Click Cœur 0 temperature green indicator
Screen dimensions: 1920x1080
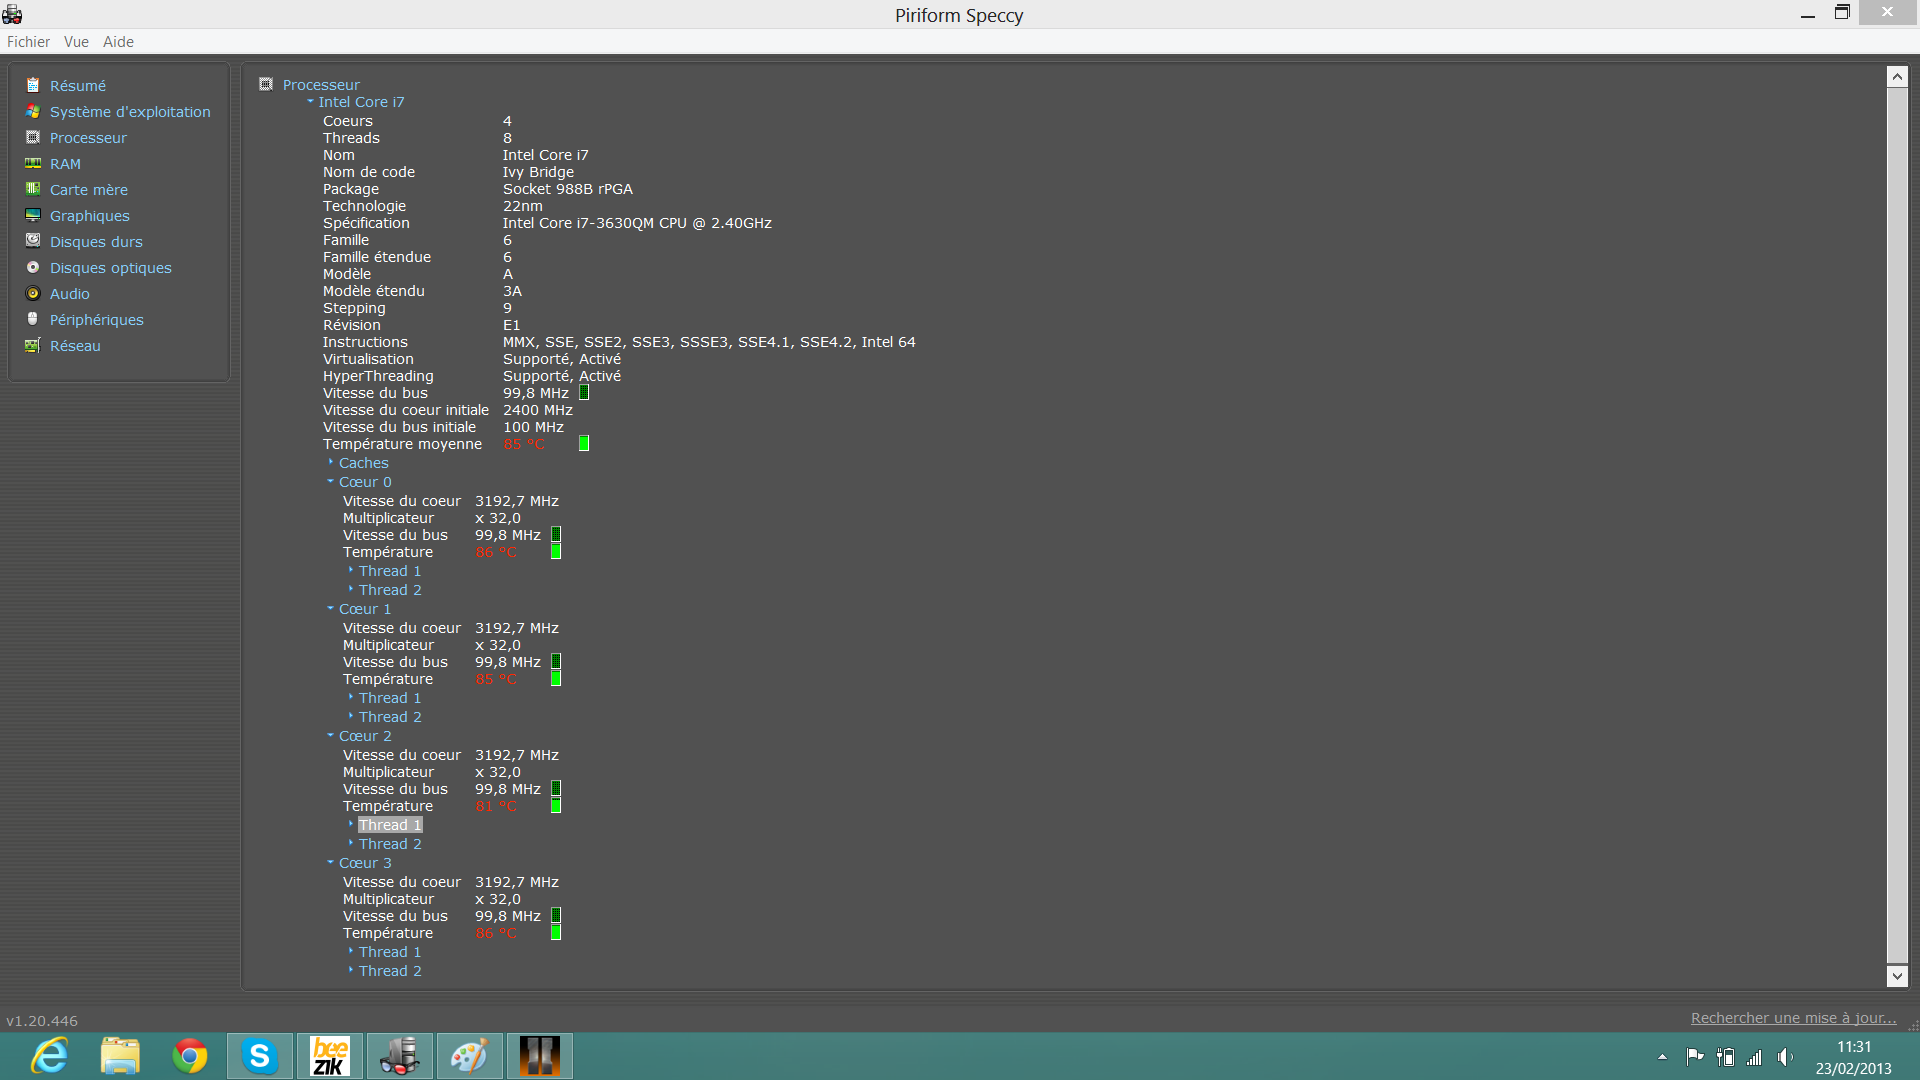556,551
